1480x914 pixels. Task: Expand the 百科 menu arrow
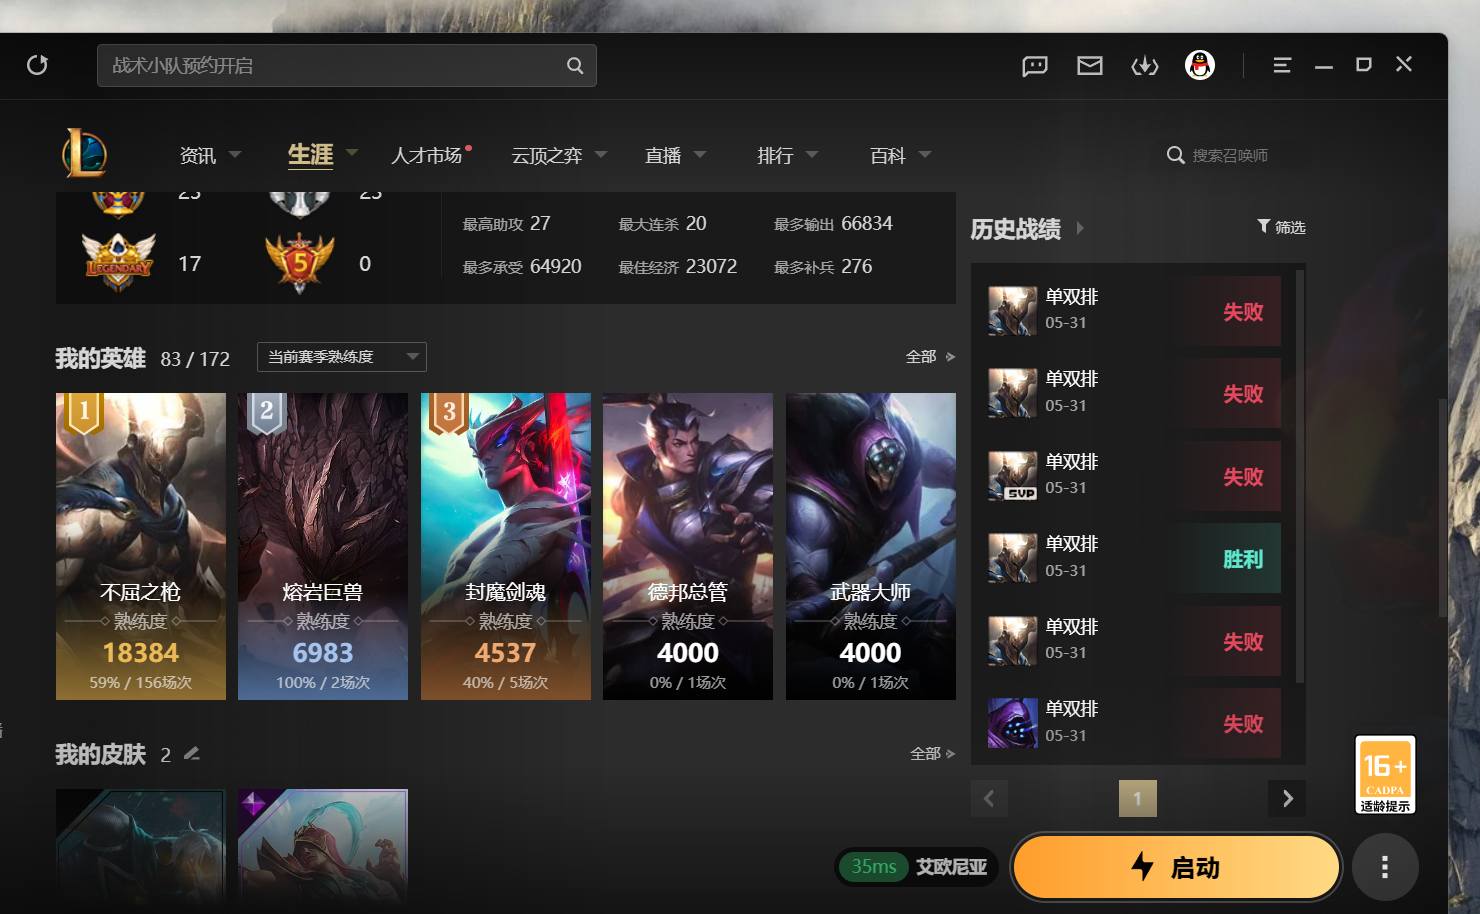925,155
